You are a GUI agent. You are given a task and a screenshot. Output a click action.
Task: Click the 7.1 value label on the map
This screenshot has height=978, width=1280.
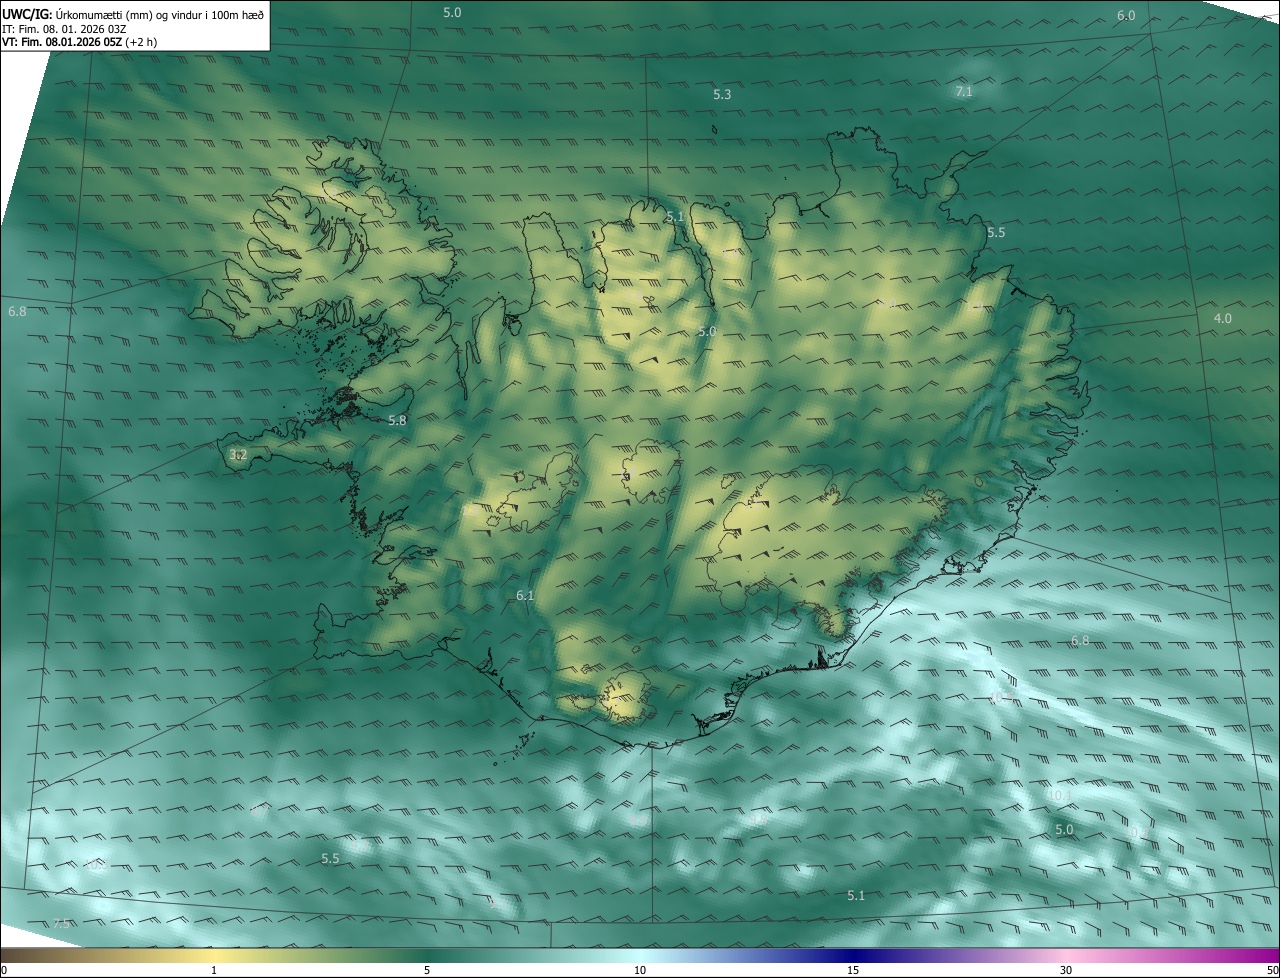click(x=964, y=91)
